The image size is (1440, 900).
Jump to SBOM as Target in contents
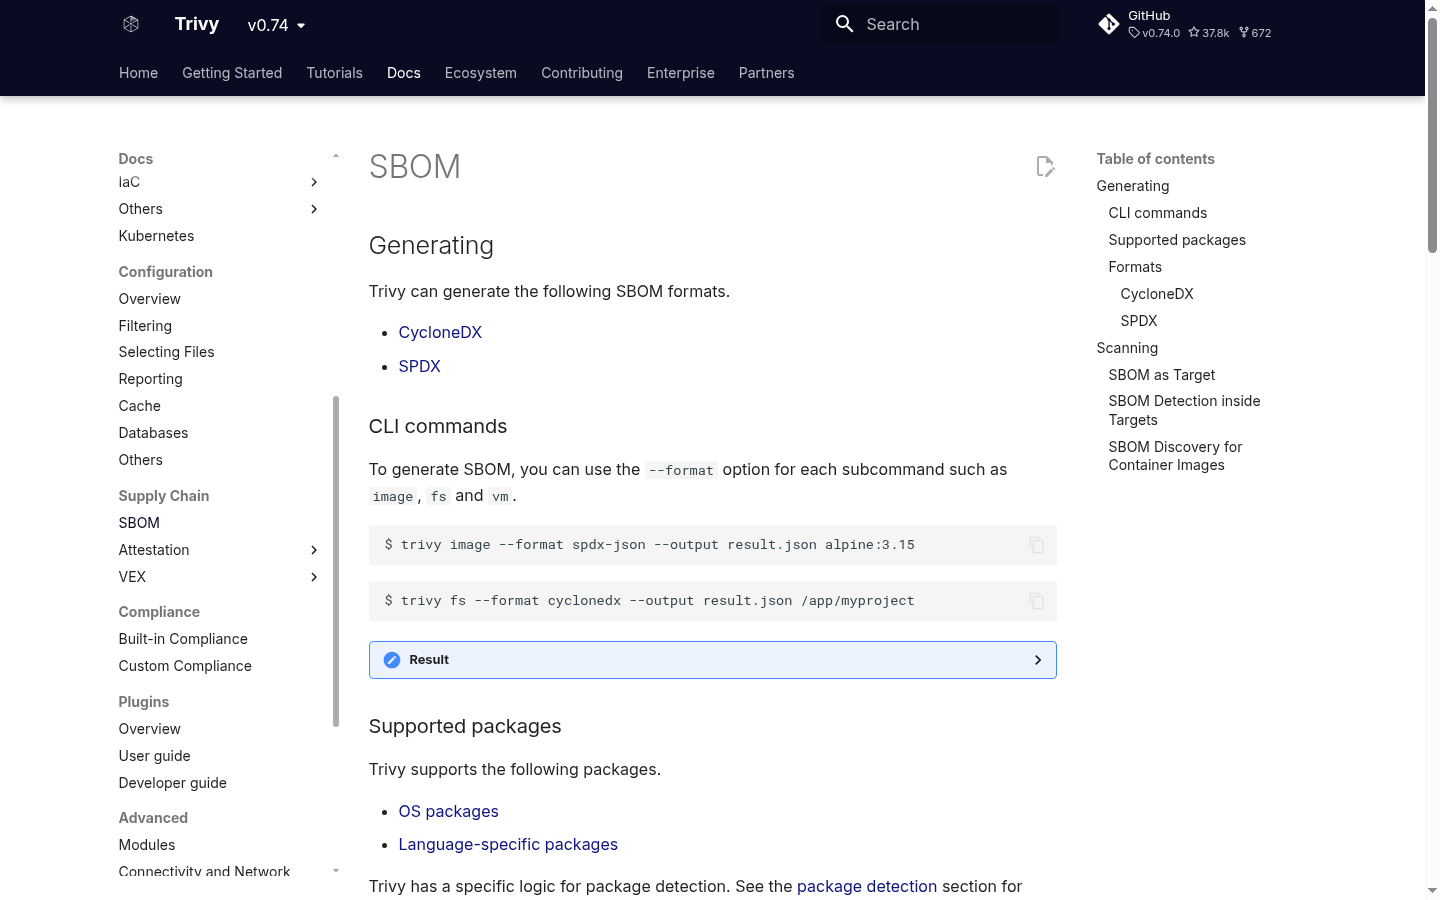point(1162,375)
